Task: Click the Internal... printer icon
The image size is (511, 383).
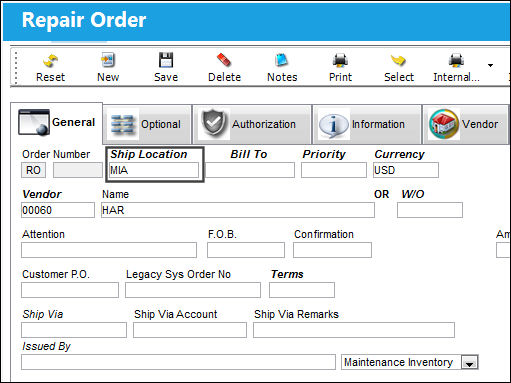Action: point(456,60)
